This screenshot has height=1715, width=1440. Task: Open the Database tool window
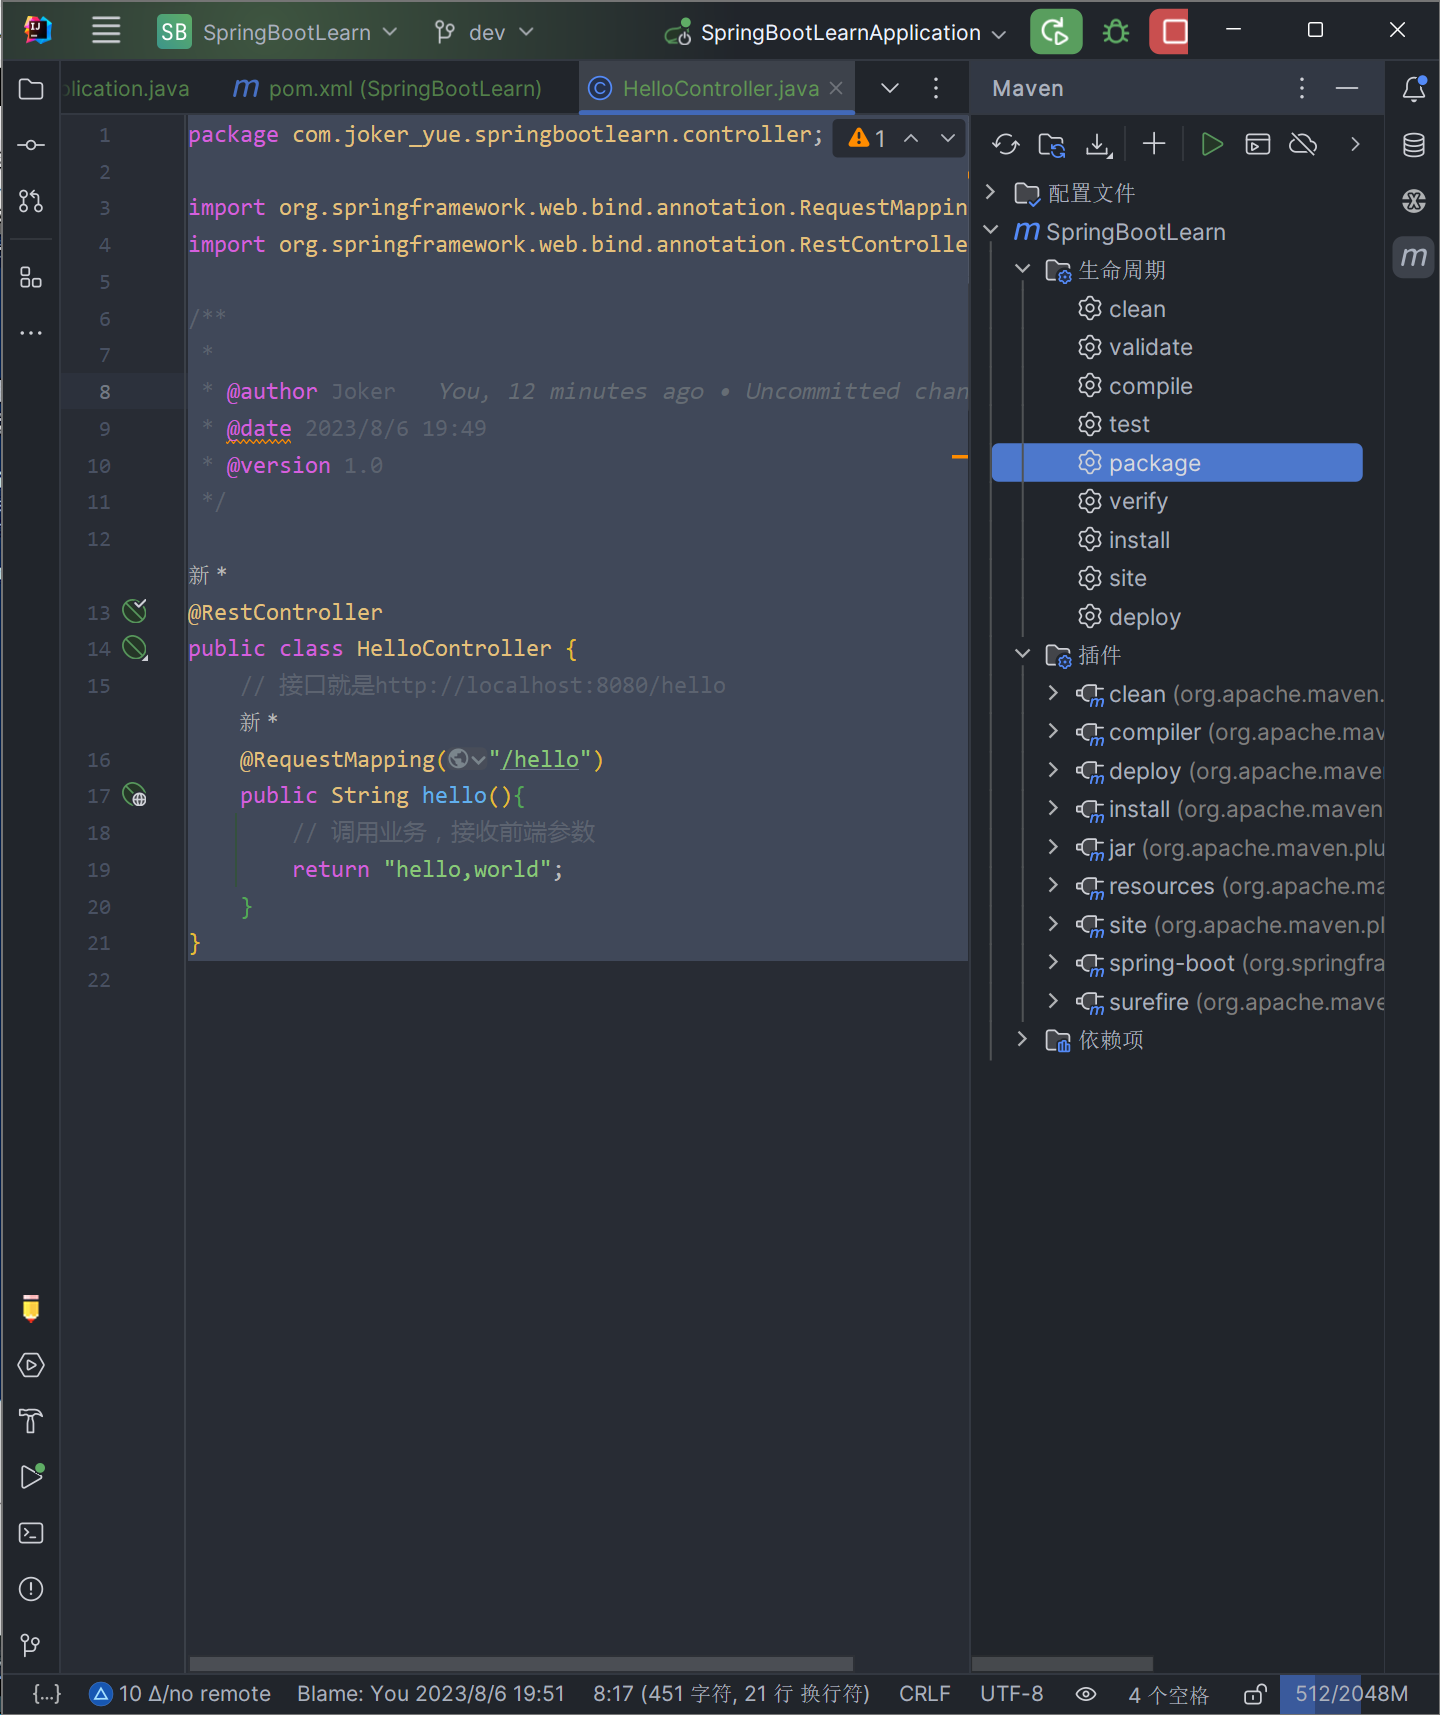[1414, 145]
